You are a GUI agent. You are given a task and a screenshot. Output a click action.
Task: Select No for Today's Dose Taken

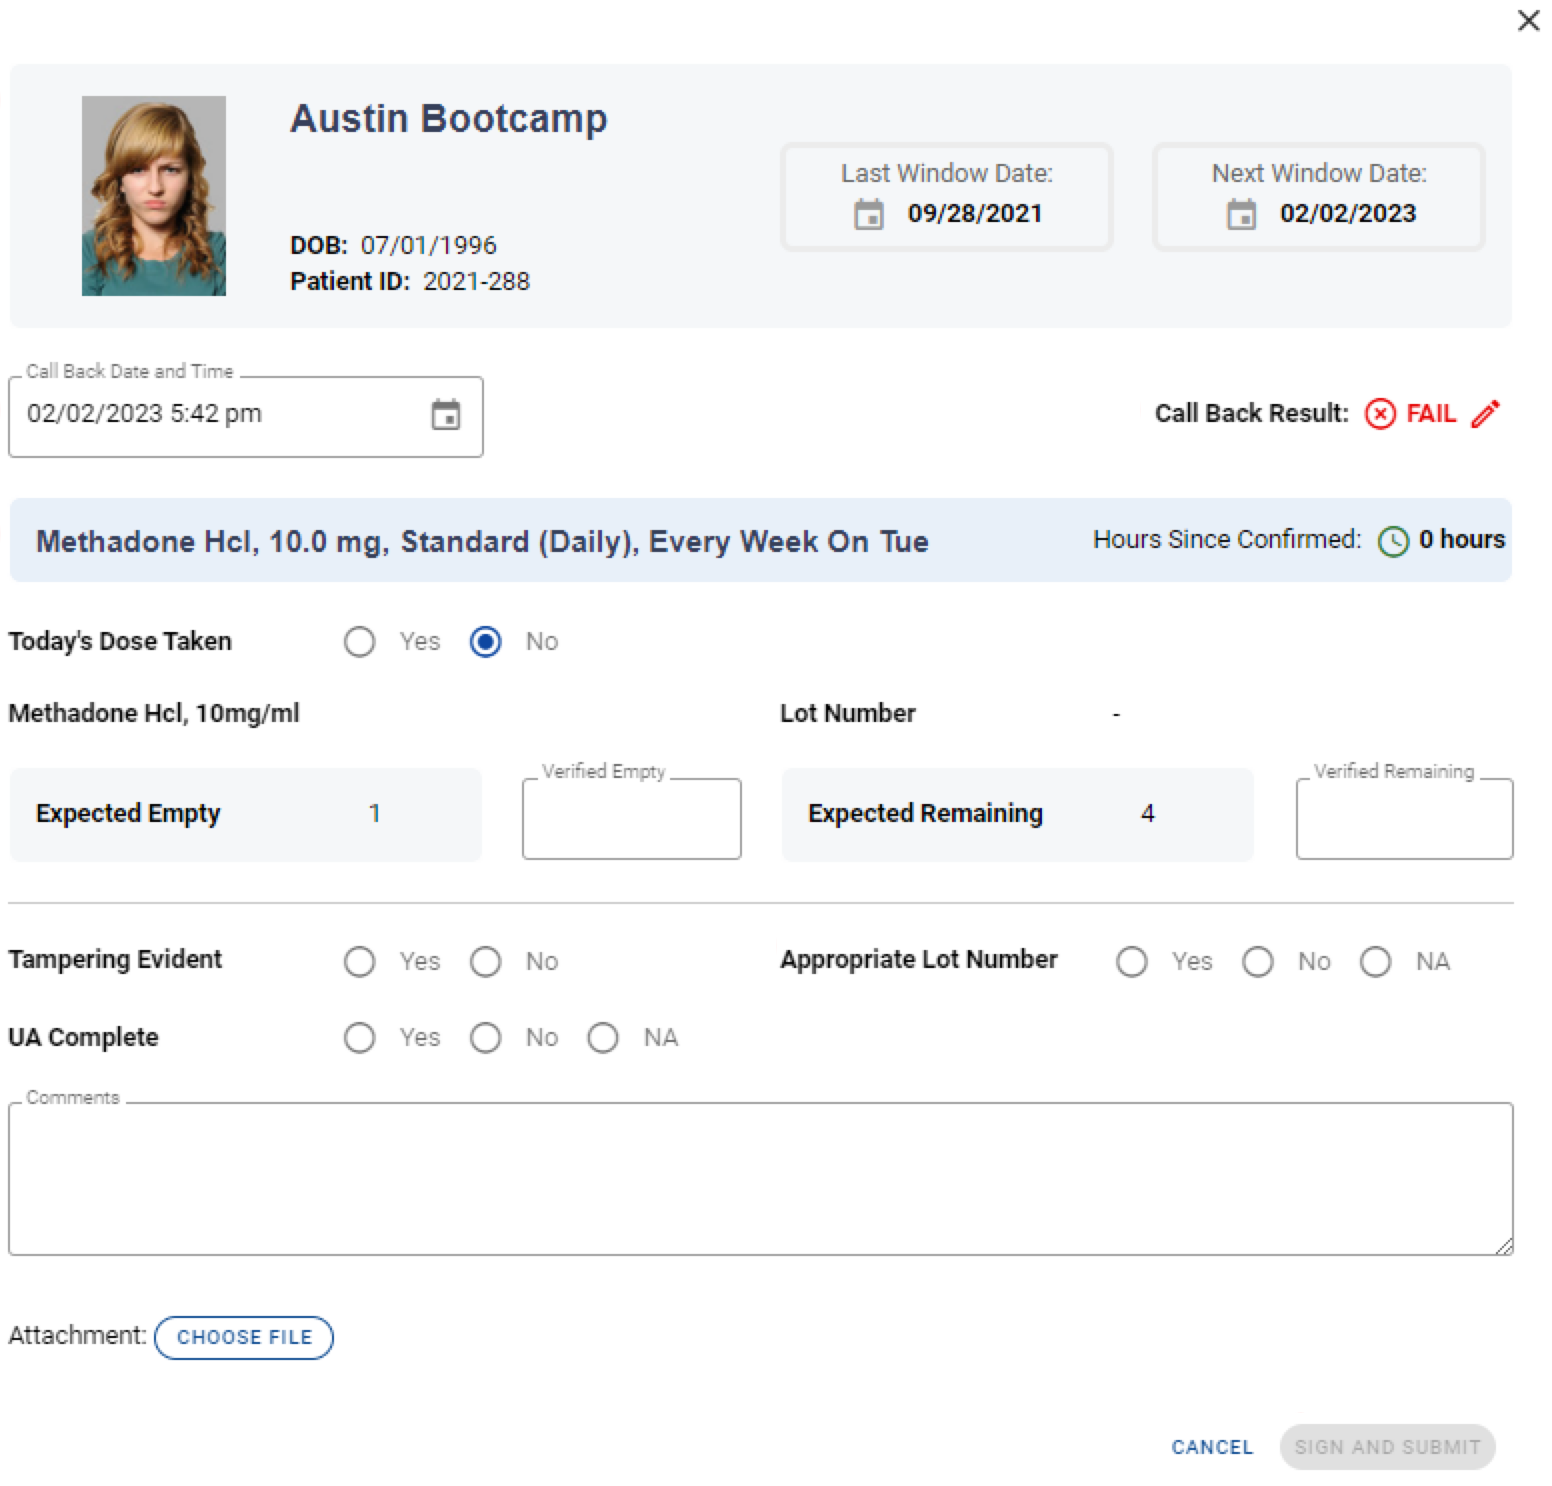[486, 642]
